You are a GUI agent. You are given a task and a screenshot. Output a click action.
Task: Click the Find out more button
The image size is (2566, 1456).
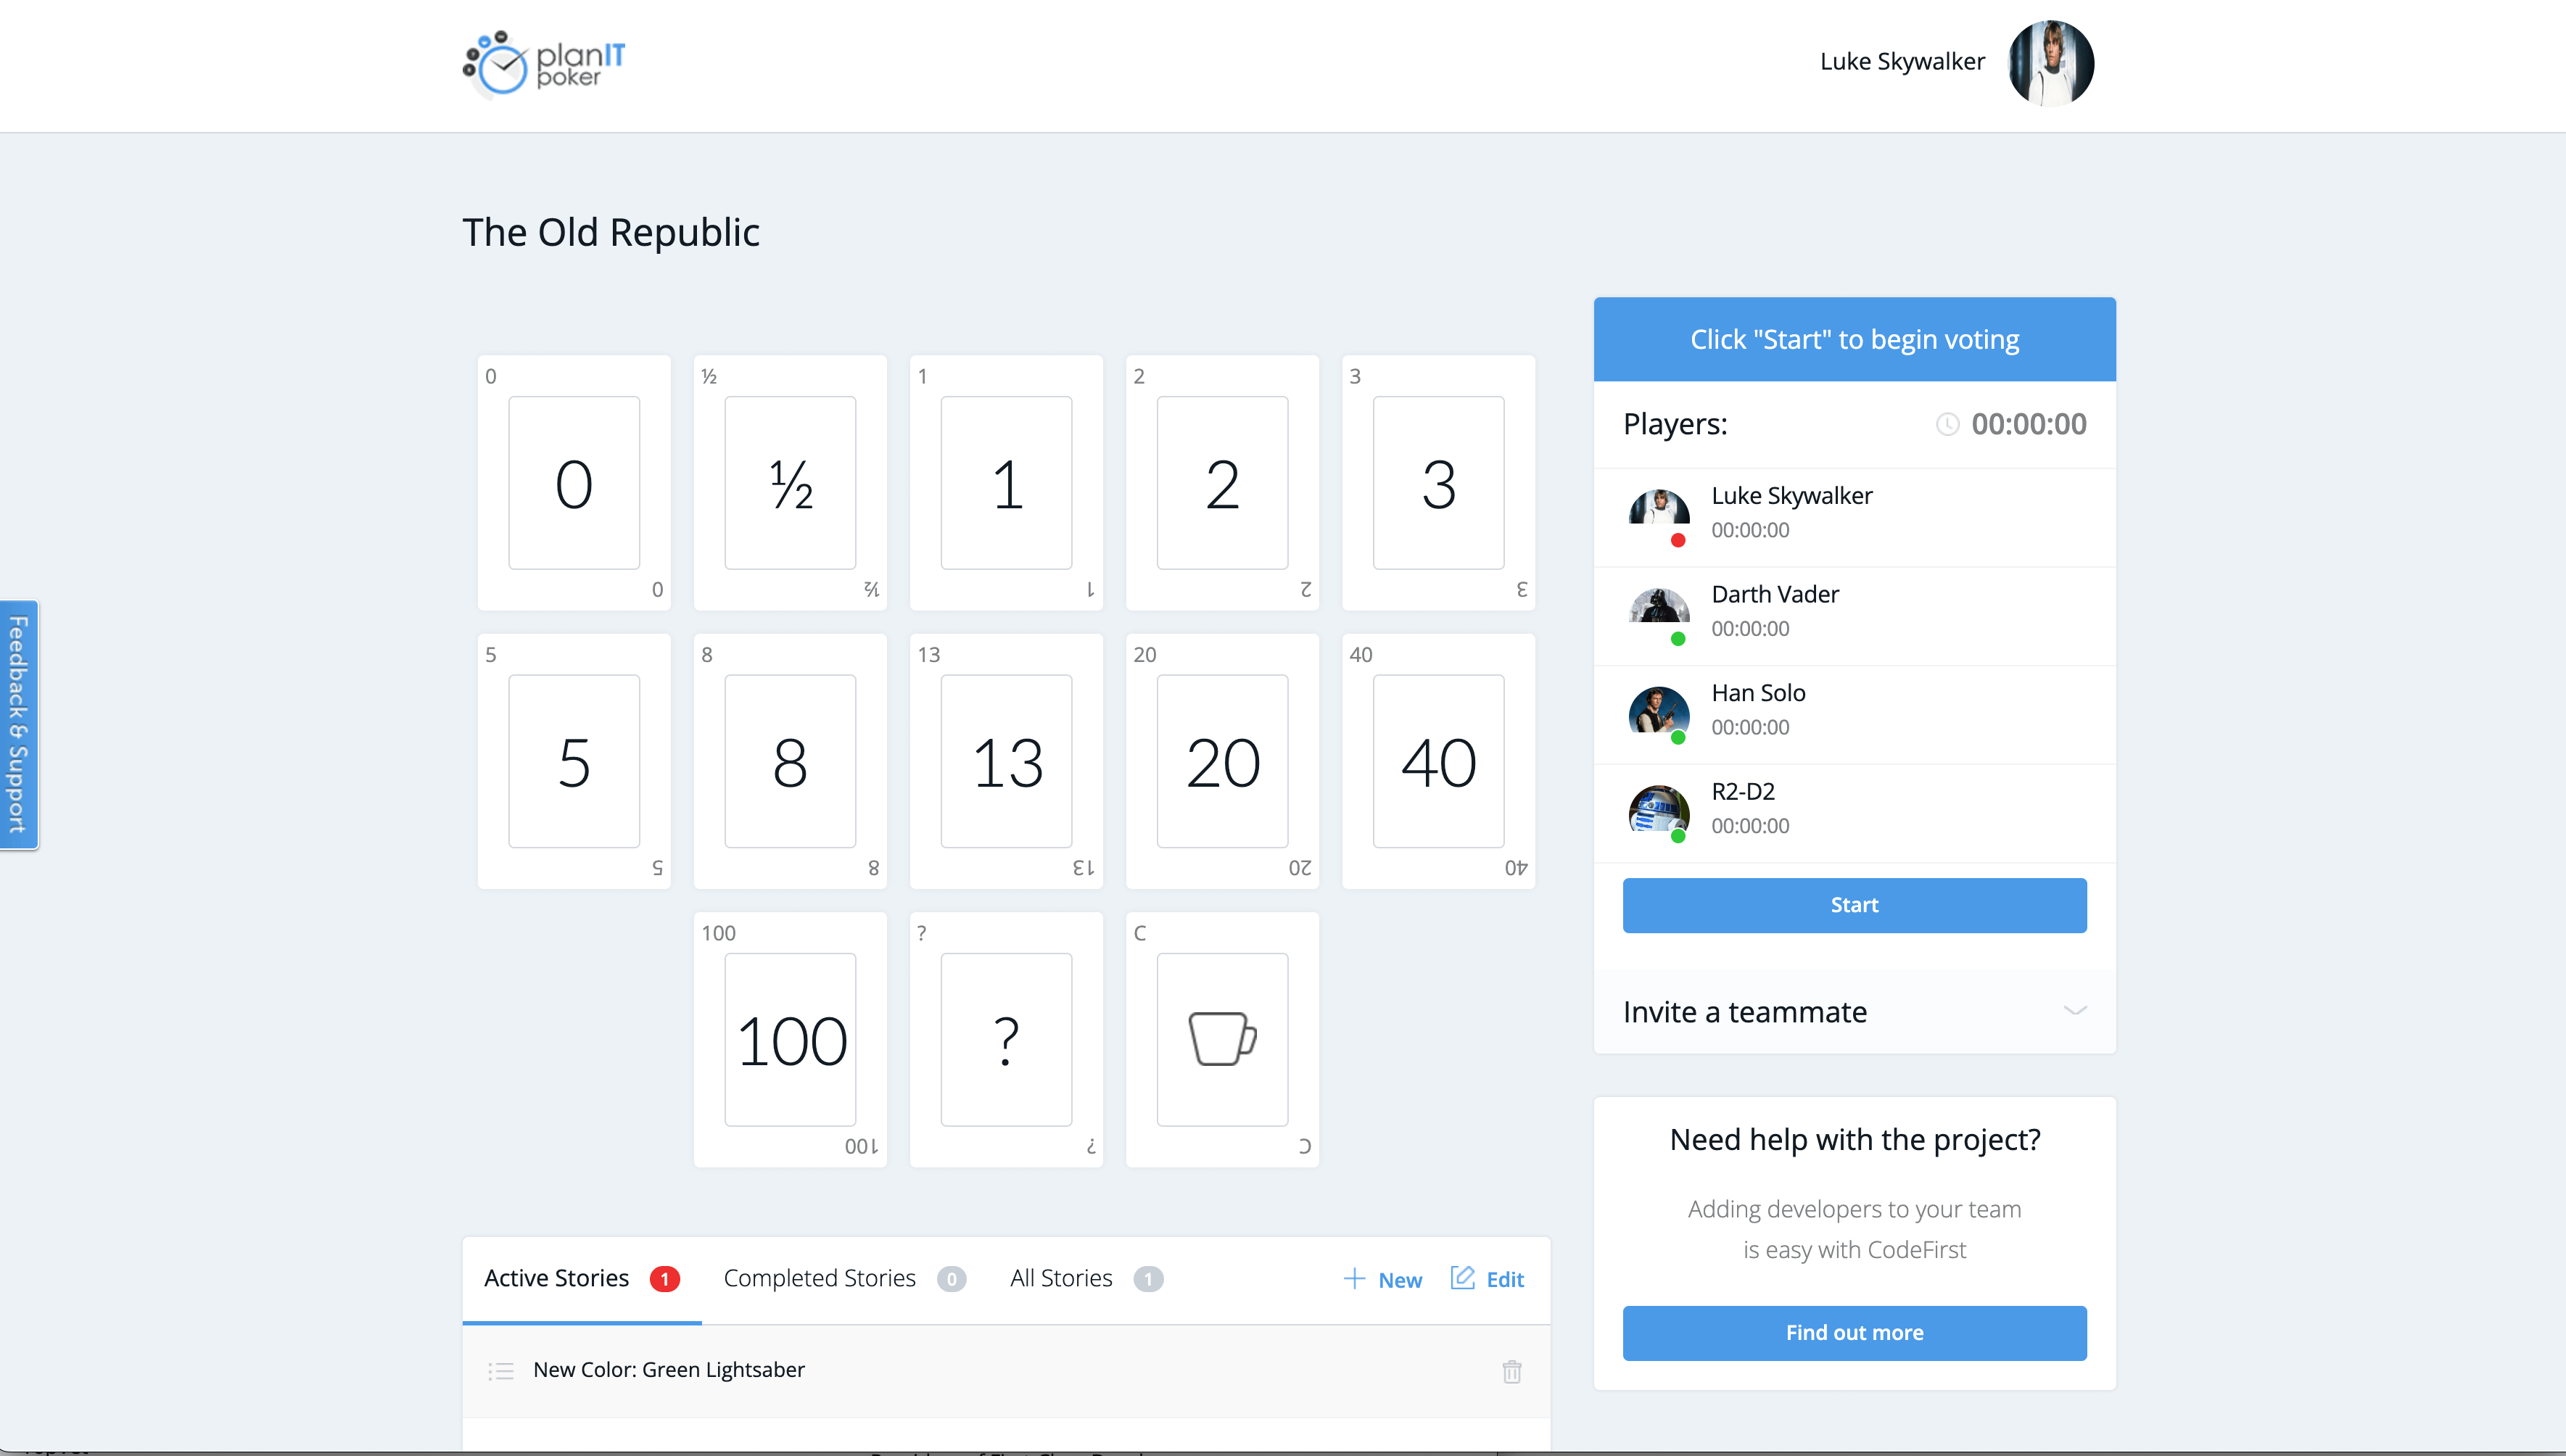click(1854, 1332)
